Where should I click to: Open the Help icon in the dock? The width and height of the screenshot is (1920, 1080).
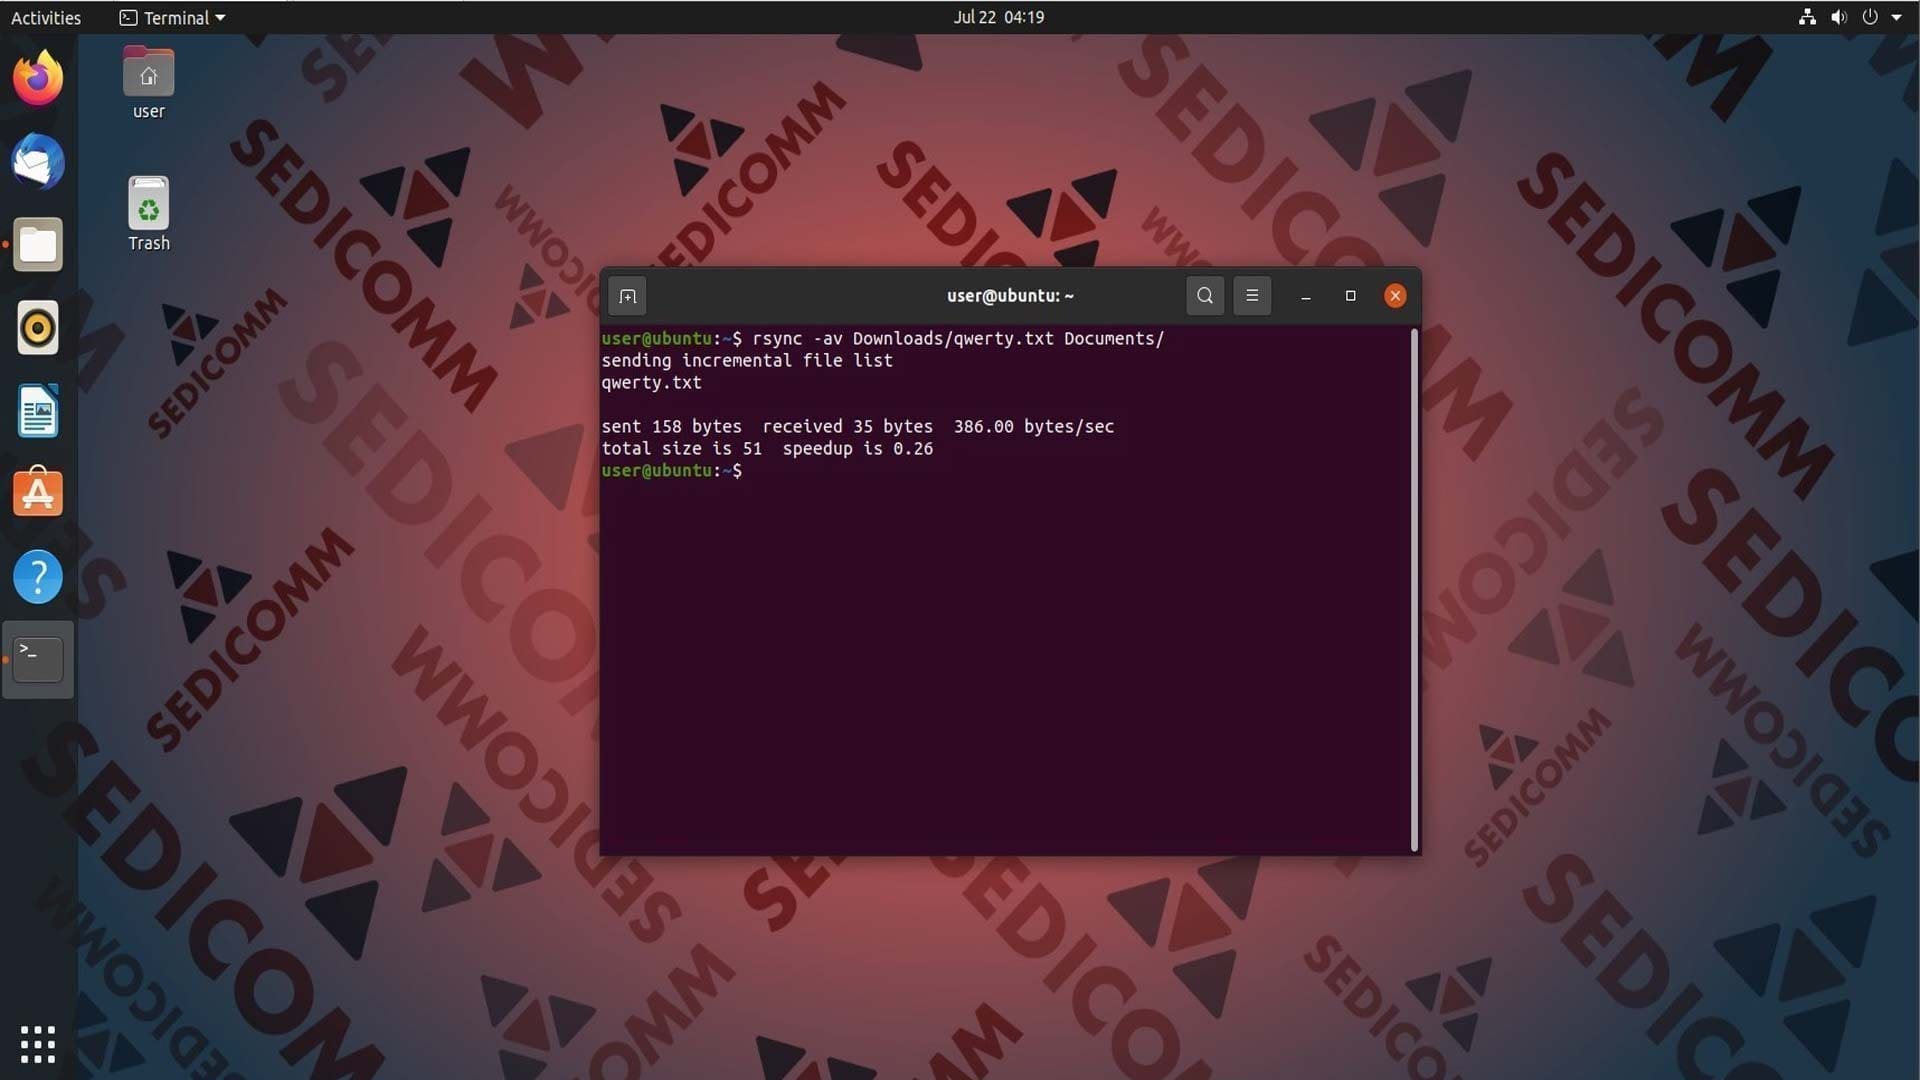[x=38, y=576]
